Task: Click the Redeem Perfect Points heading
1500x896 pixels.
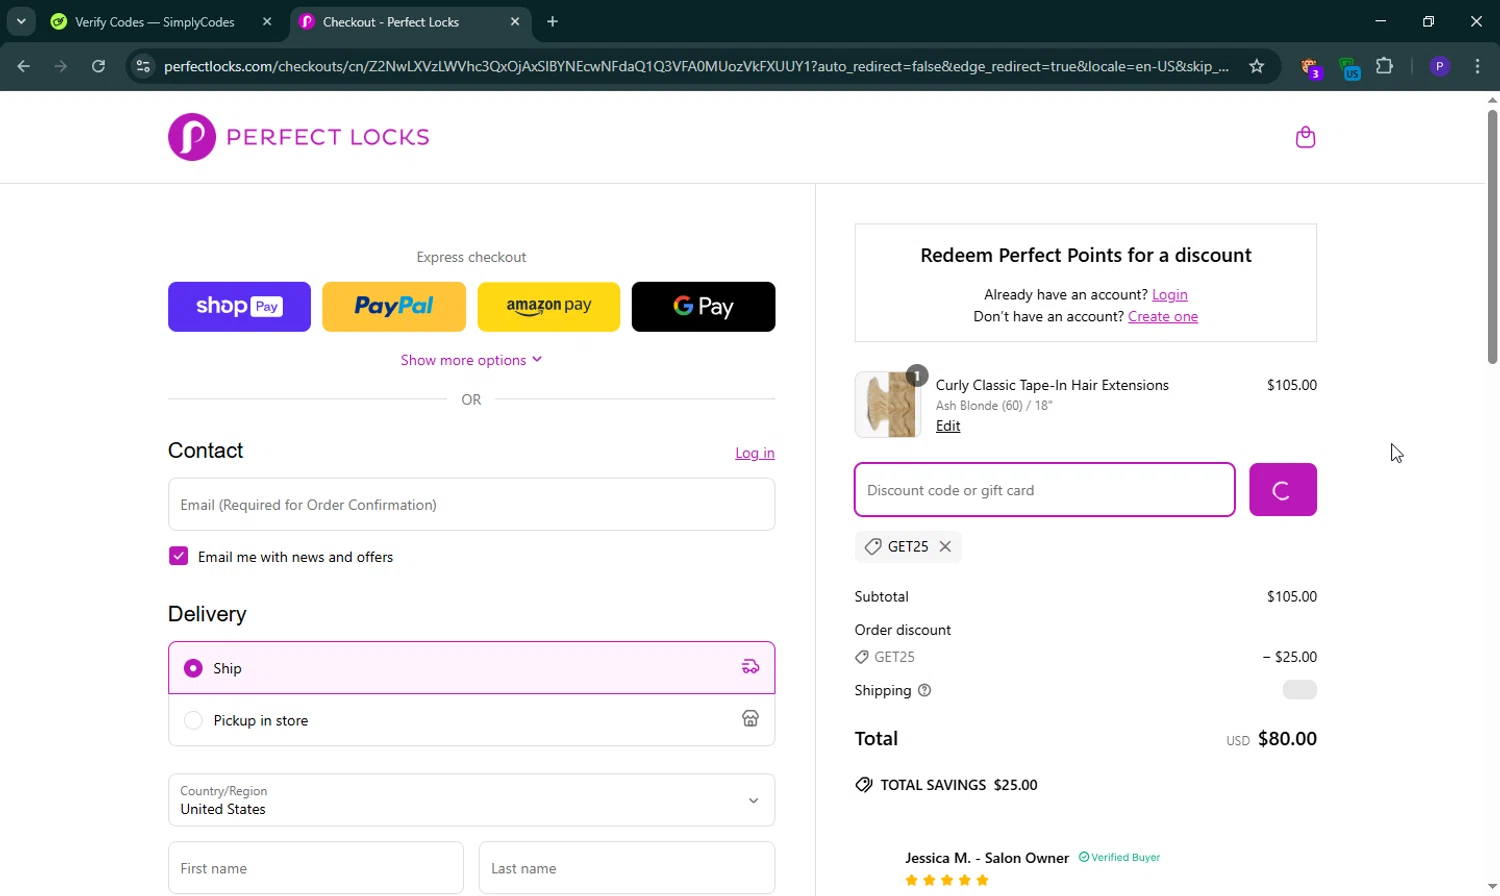Action: (x=1086, y=255)
